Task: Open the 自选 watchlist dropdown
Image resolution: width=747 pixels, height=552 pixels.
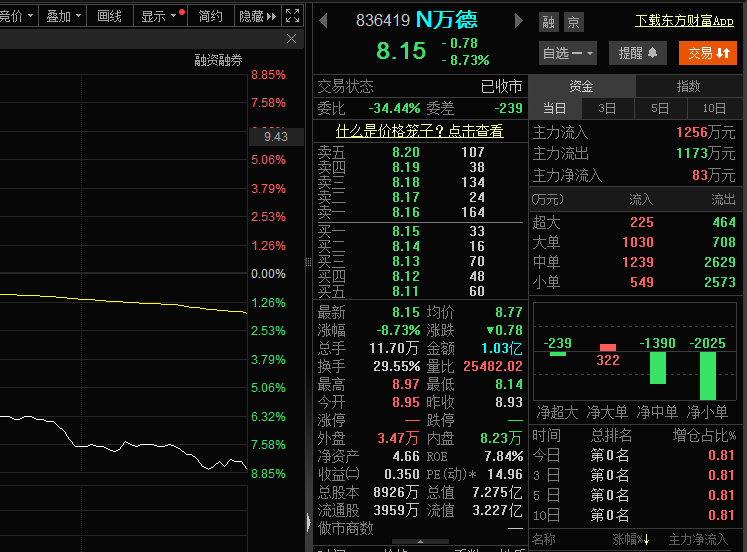Action: (x=568, y=53)
